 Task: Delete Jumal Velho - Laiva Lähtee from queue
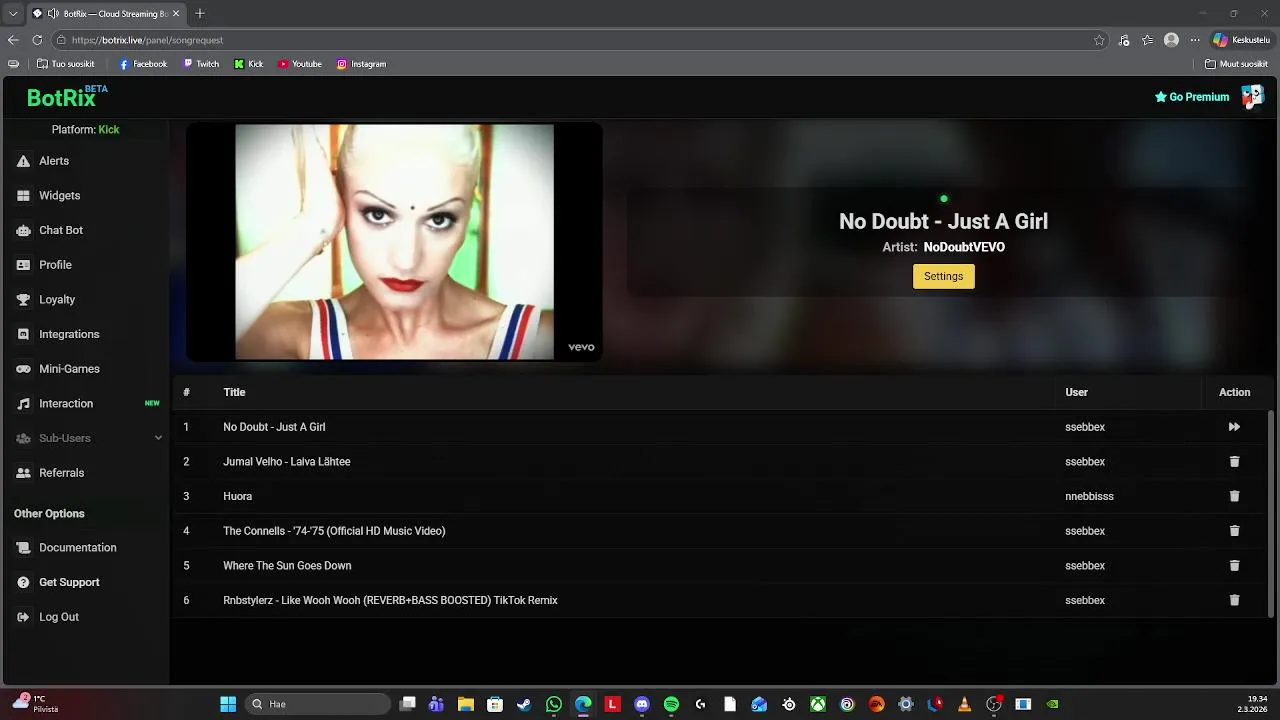pos(1234,462)
